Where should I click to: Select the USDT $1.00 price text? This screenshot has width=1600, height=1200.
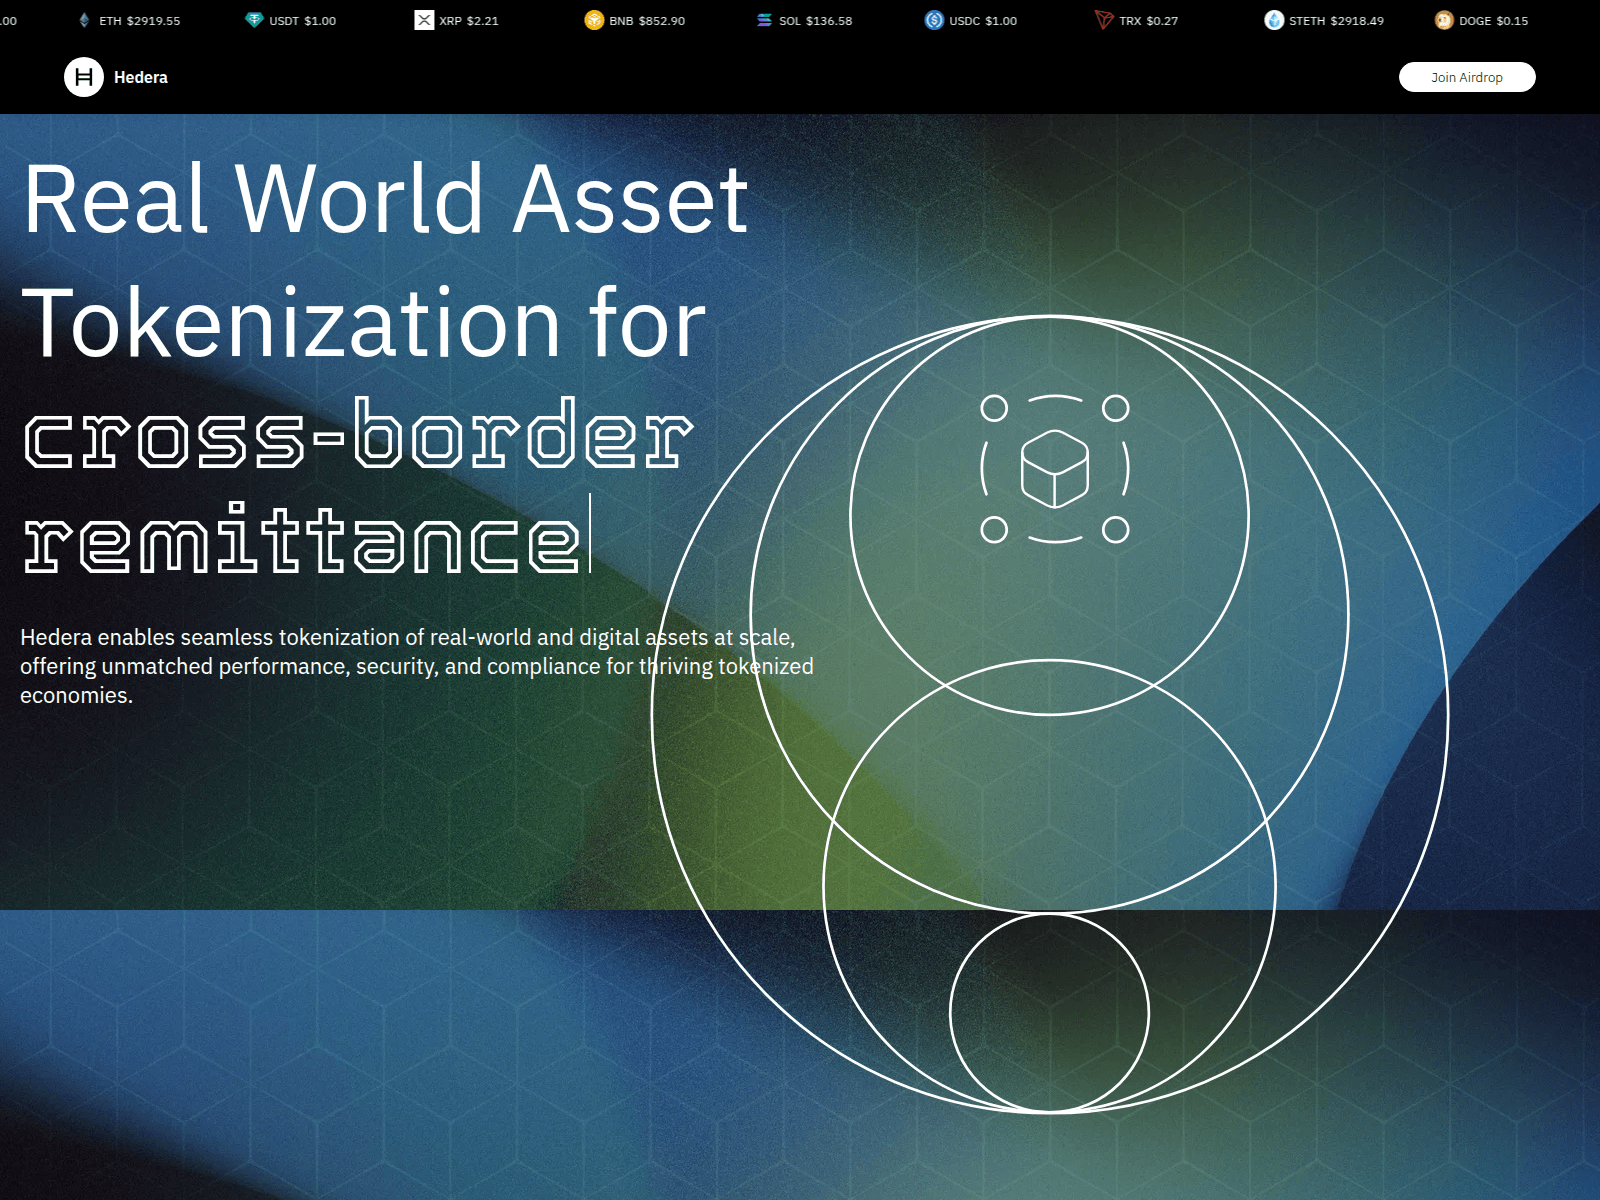303,21
